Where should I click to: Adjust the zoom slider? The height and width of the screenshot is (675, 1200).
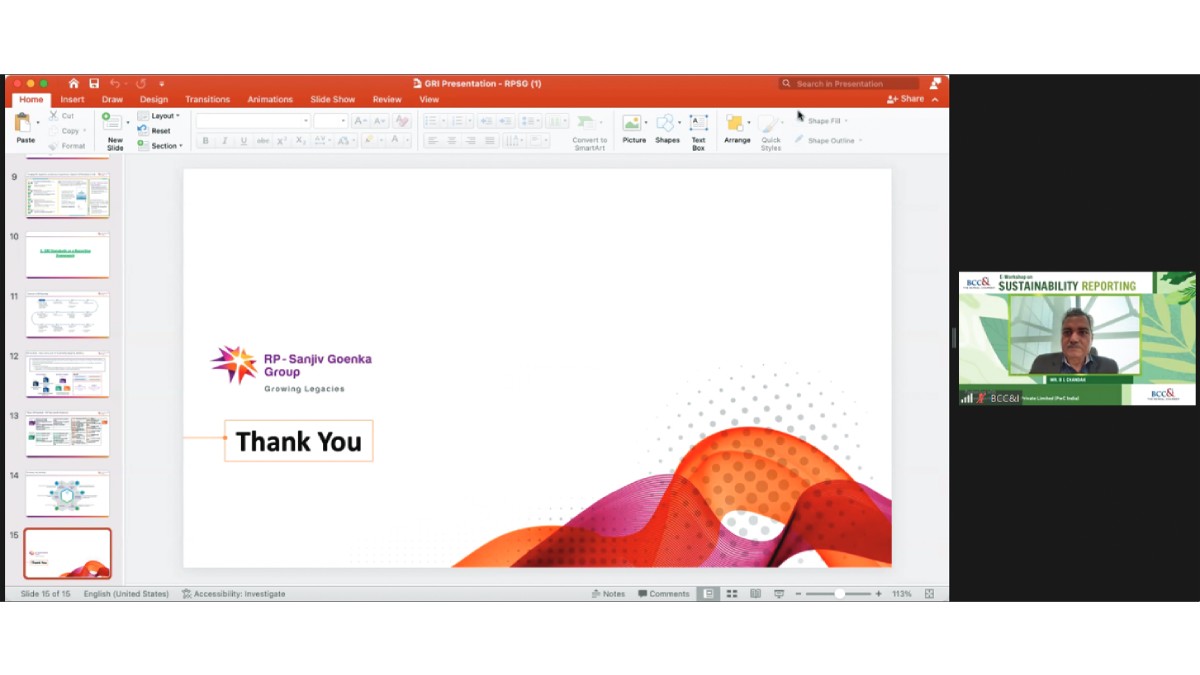tap(839, 594)
